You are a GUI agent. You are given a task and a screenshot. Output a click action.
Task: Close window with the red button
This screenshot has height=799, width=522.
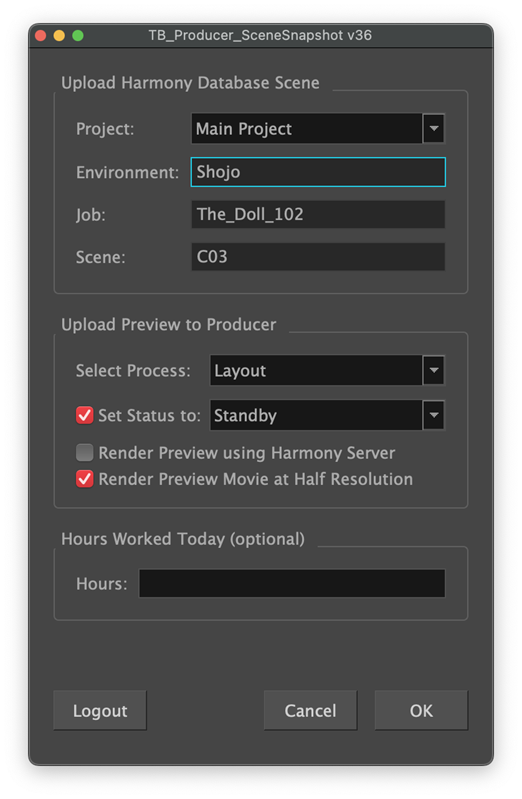click(x=41, y=36)
